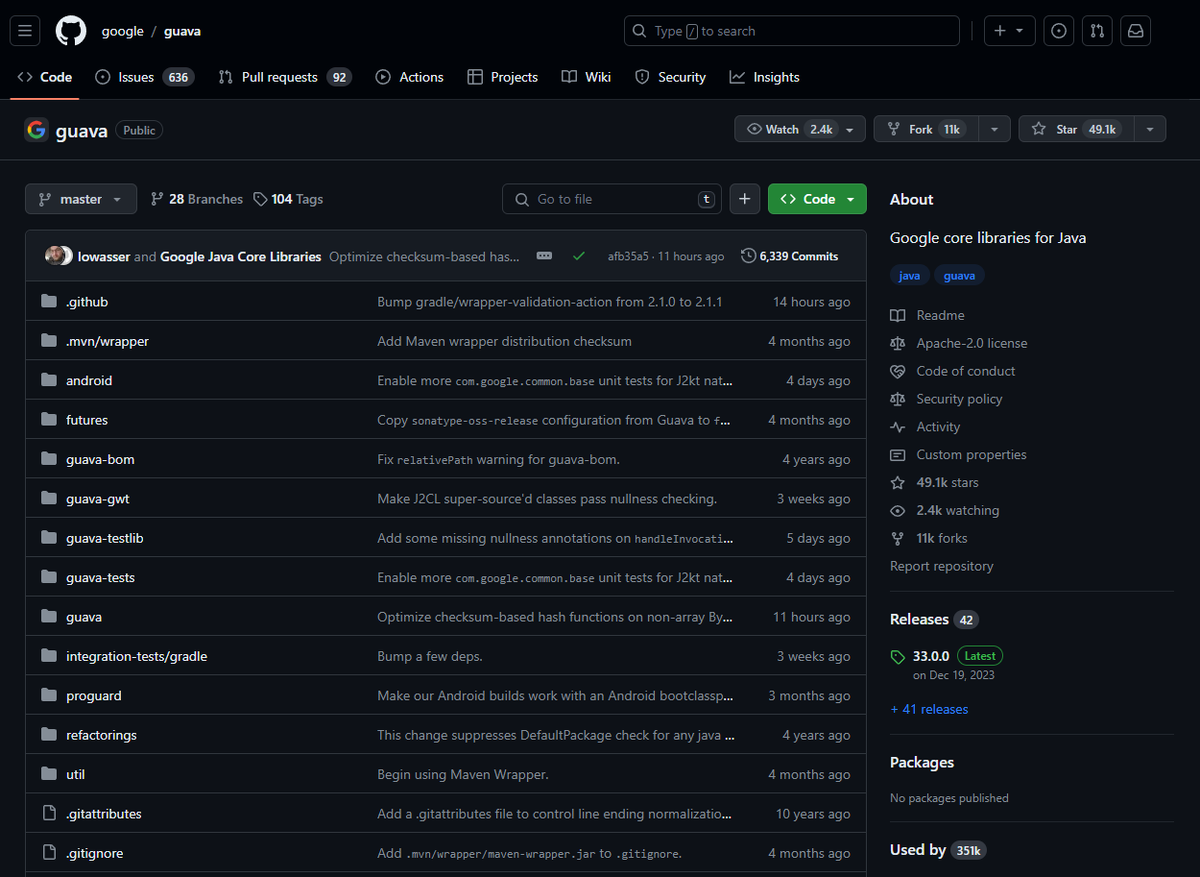Open the hamburger navigation menu
The image size is (1200, 877).
point(25,31)
